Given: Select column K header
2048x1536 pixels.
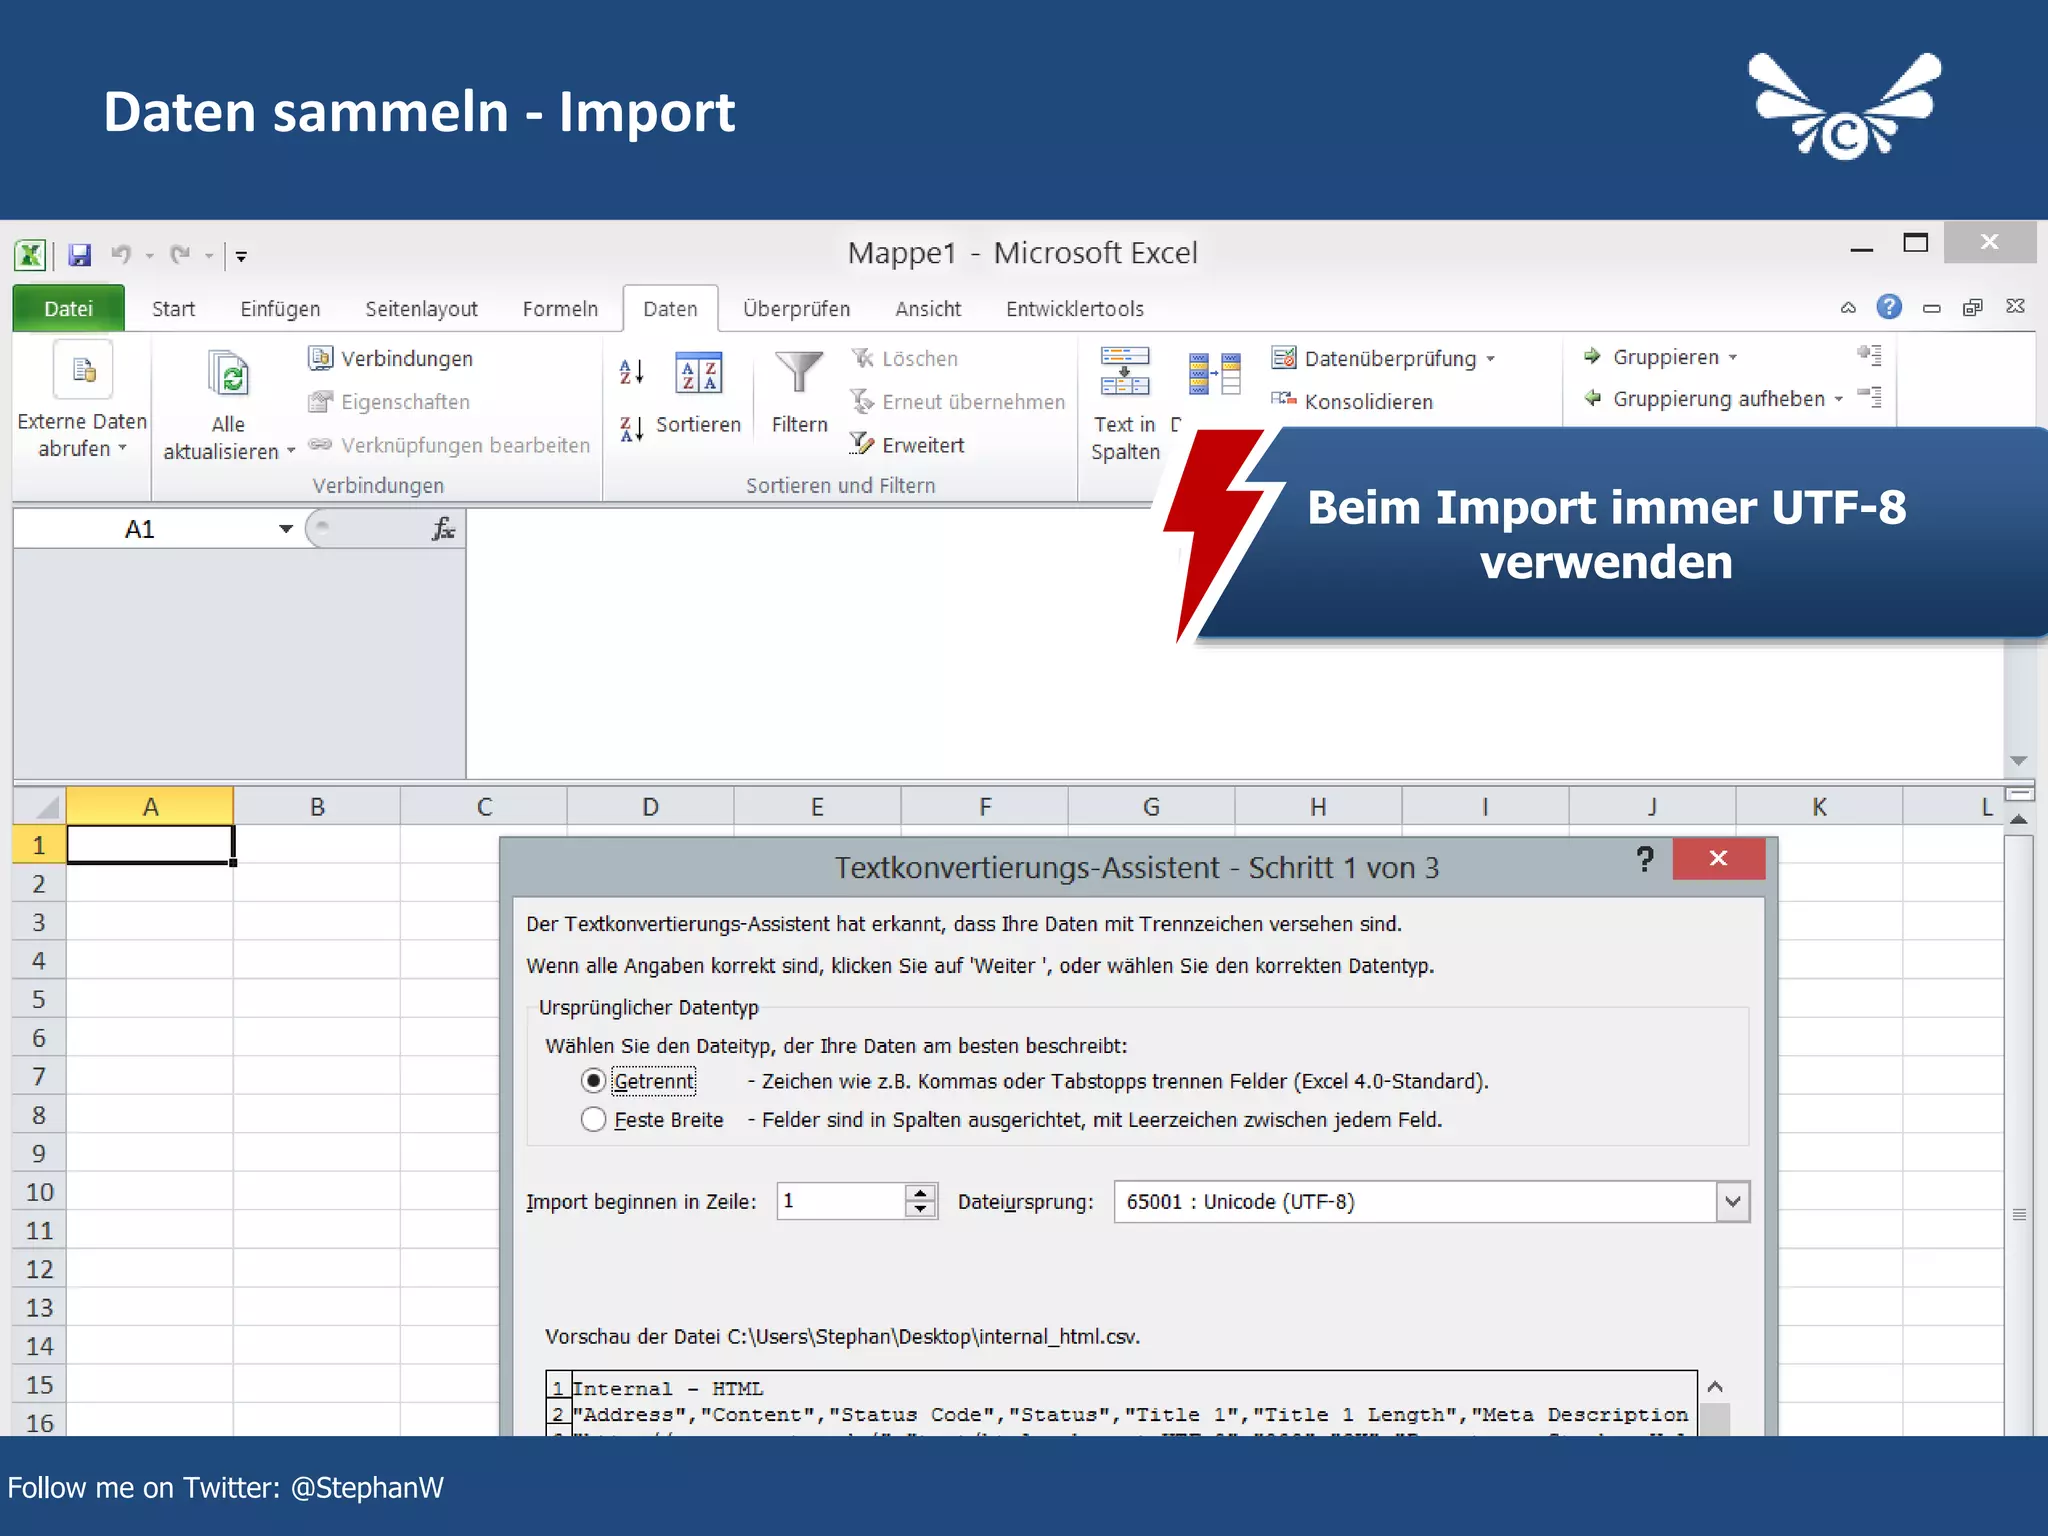Looking at the screenshot, I should pos(1819,806).
